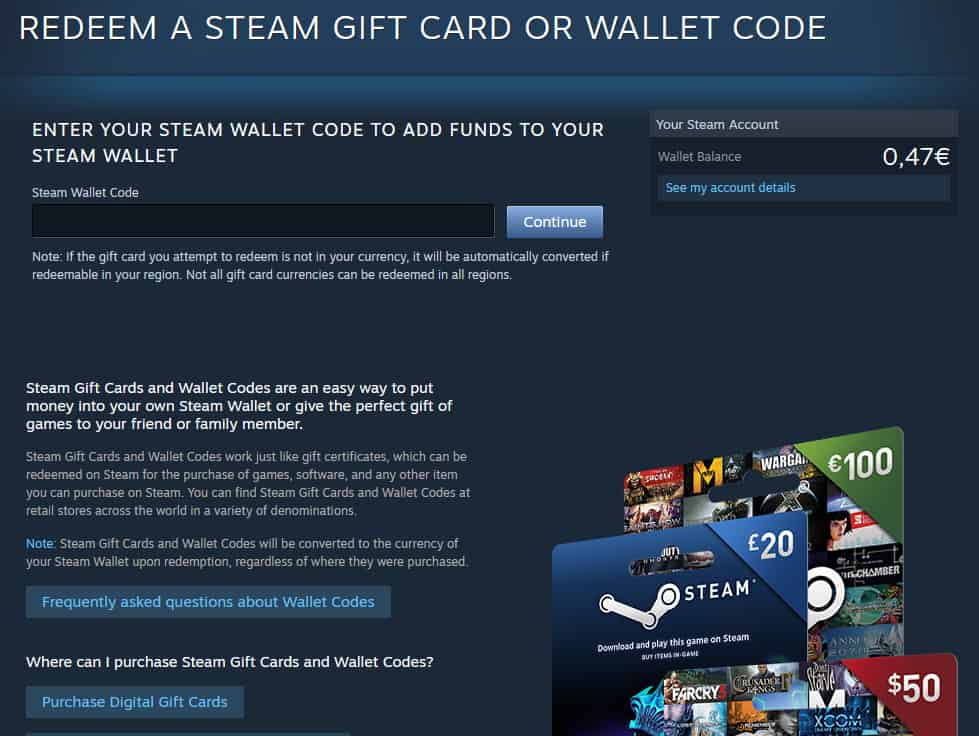Viewport: 979px width, 736px height.
Task: Click the Wargame thumbnail on €100 card
Action: point(782,462)
